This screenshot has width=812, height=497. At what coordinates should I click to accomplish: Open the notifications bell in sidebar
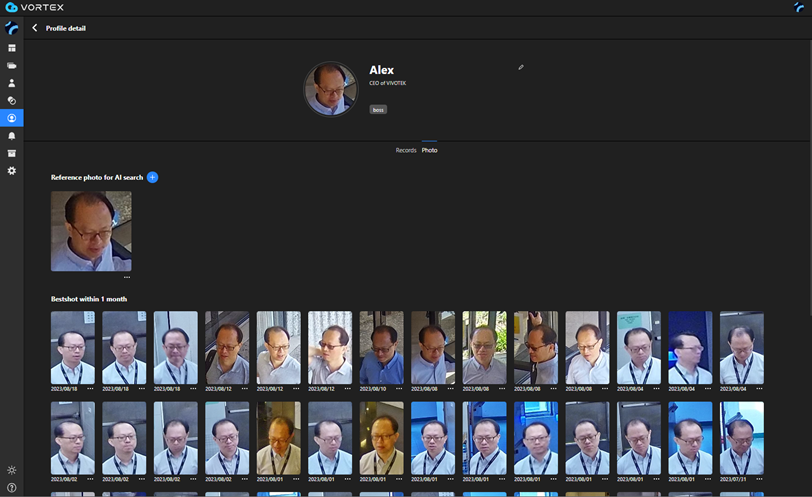(x=12, y=136)
